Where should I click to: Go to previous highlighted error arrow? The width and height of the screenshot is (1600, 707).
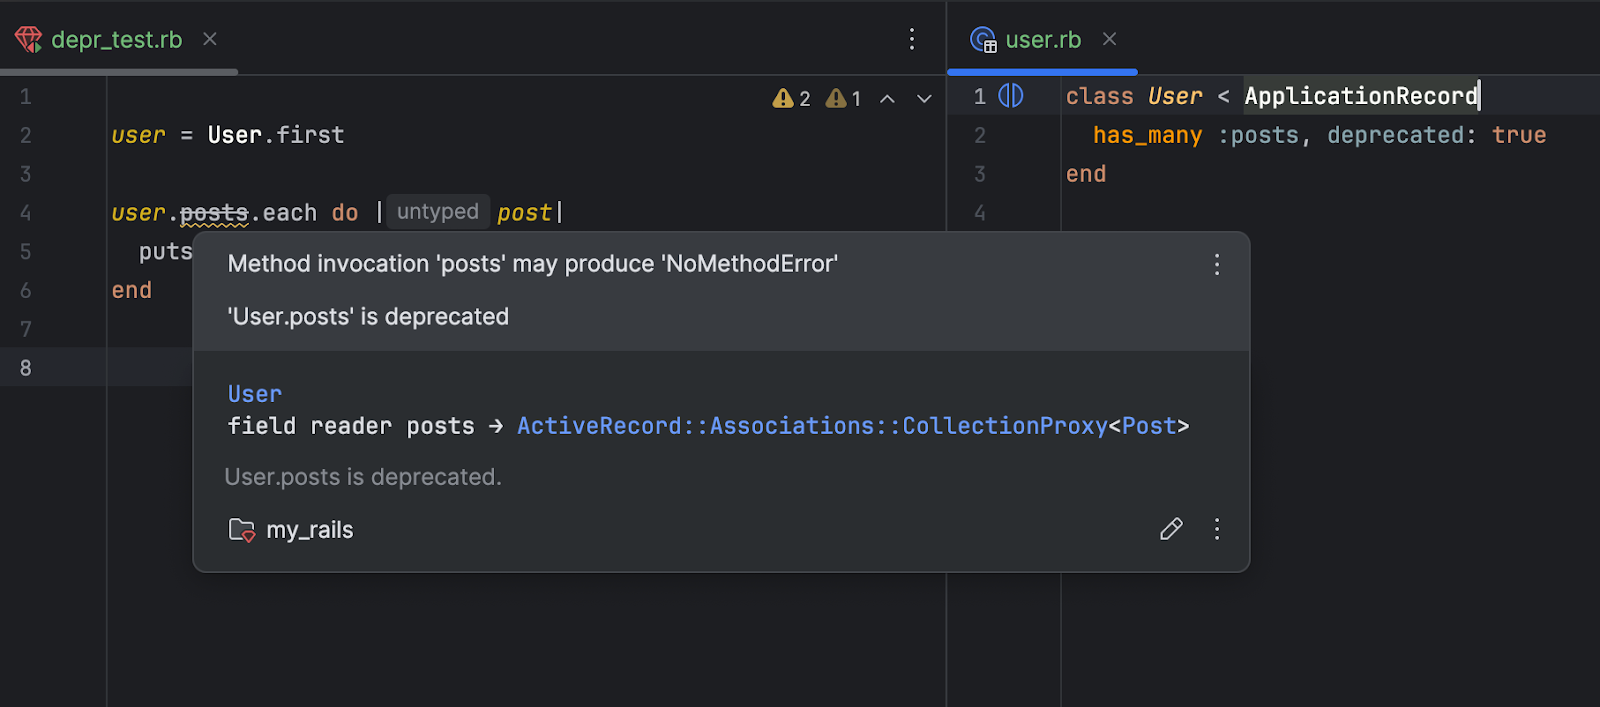(x=887, y=98)
